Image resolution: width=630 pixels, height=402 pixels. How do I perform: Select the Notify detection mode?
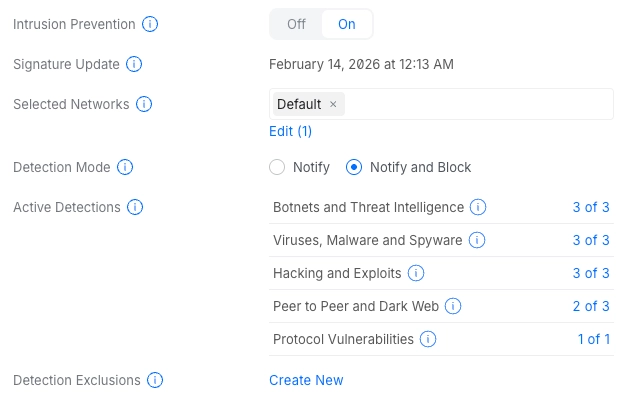(278, 167)
